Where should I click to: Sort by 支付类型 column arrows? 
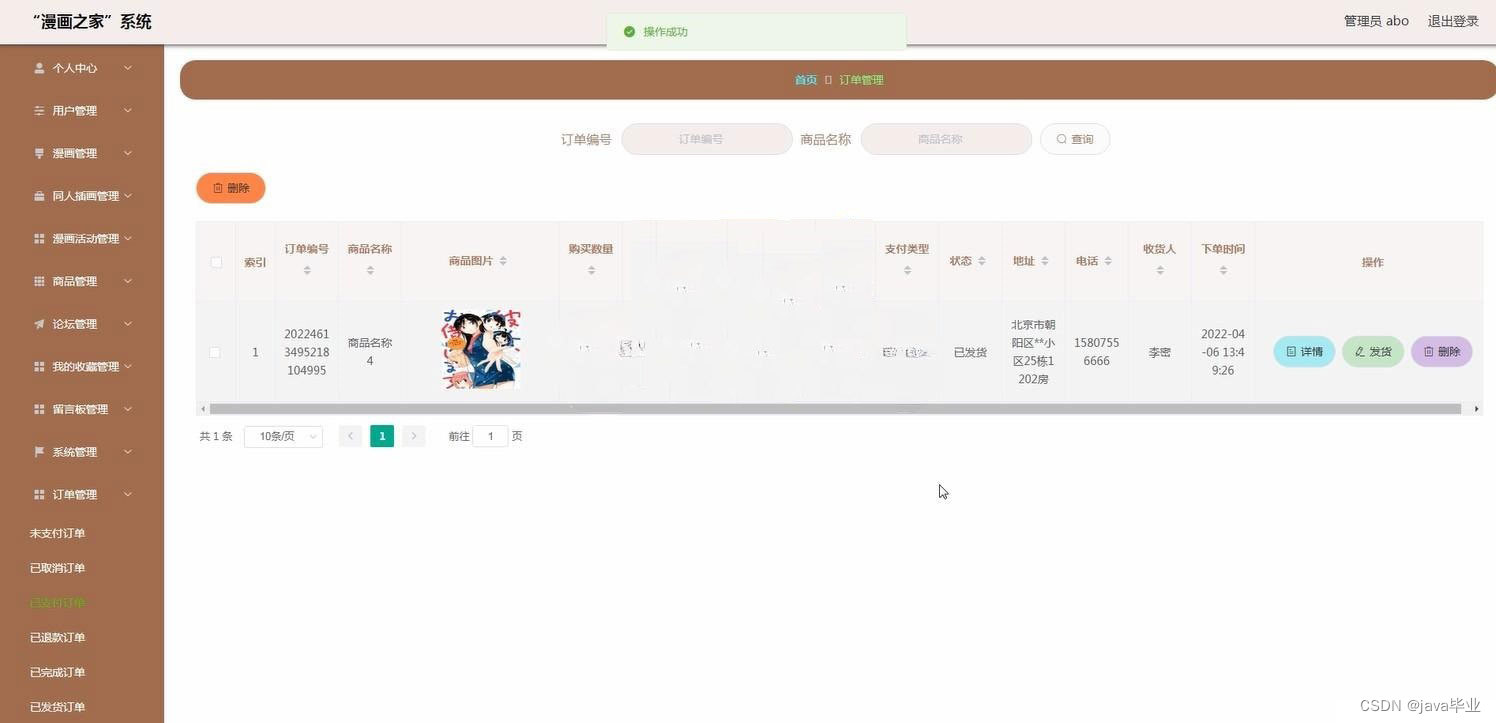[907, 270]
